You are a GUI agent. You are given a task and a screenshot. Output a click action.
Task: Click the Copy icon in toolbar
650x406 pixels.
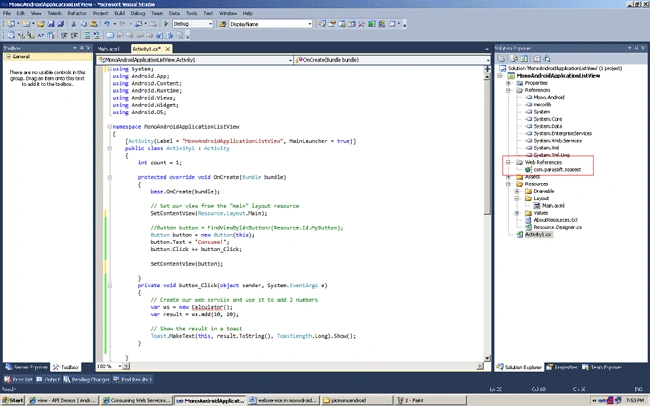pyautogui.click(x=84, y=24)
